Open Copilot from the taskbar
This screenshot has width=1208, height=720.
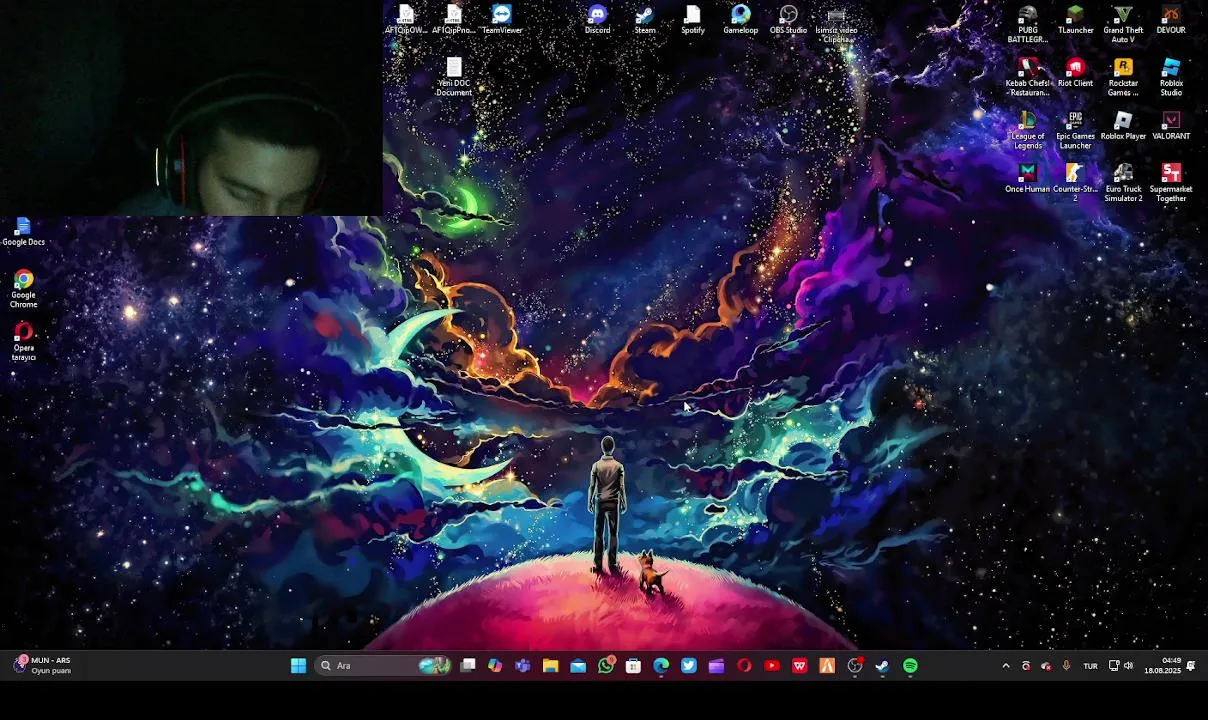(x=495, y=666)
